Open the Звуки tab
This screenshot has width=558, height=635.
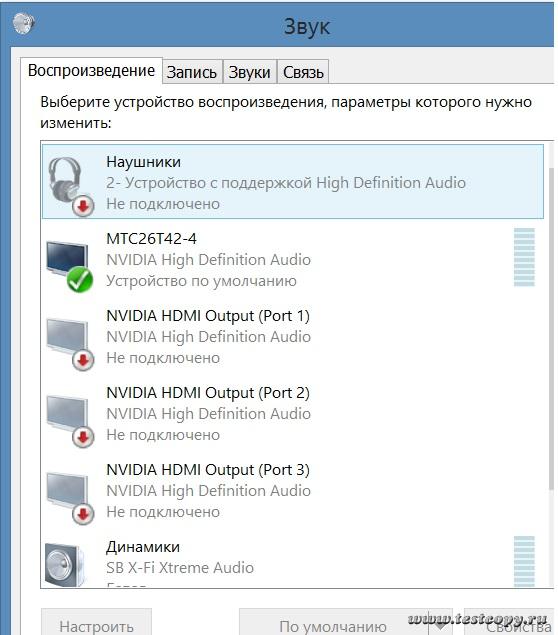pyautogui.click(x=249, y=72)
